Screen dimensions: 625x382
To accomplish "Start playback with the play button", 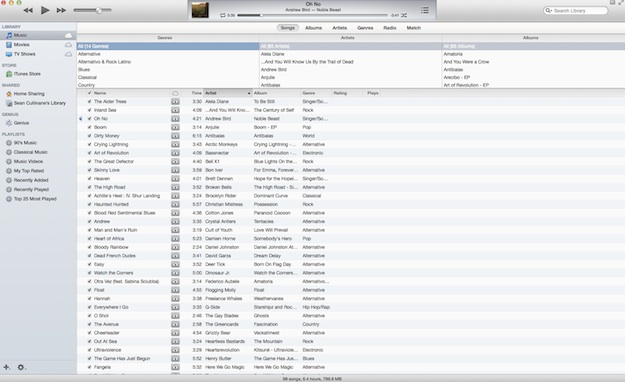I will [x=45, y=10].
